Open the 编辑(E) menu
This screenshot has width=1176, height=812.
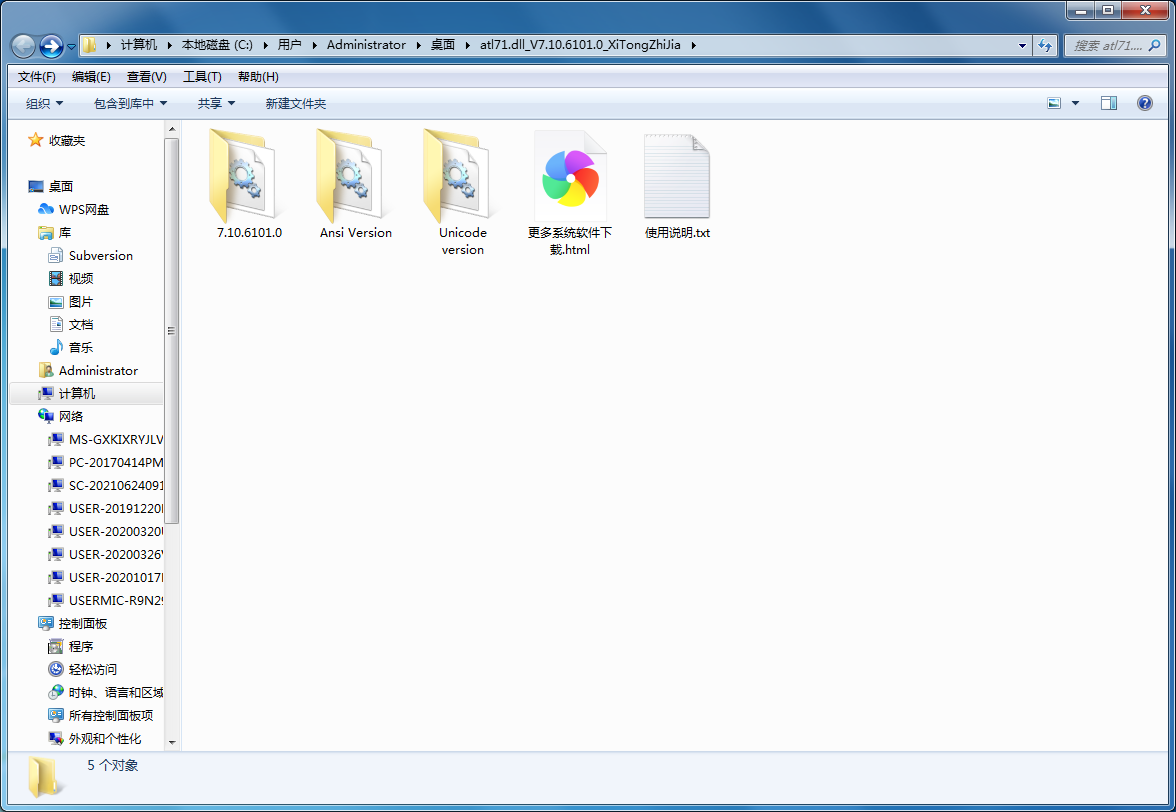(92, 76)
